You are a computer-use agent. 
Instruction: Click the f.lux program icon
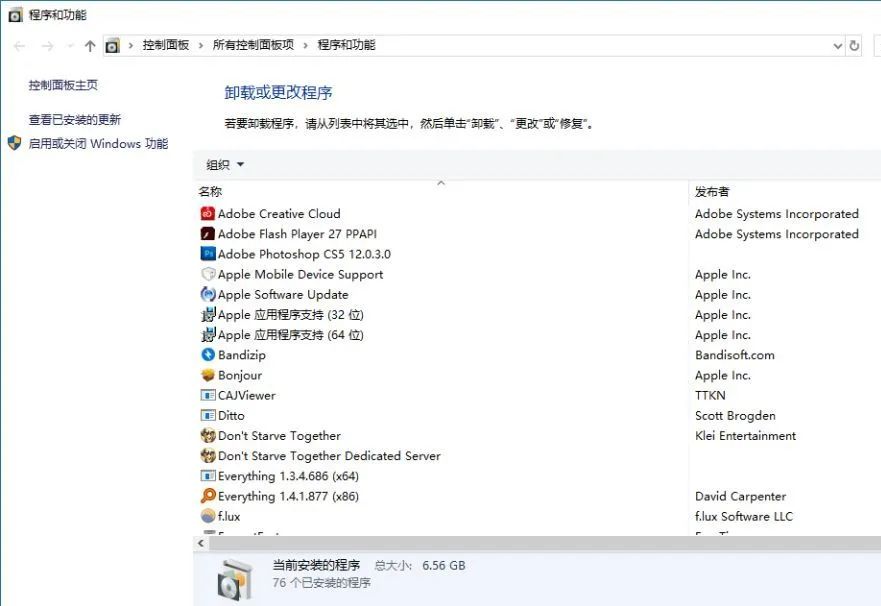(x=208, y=516)
